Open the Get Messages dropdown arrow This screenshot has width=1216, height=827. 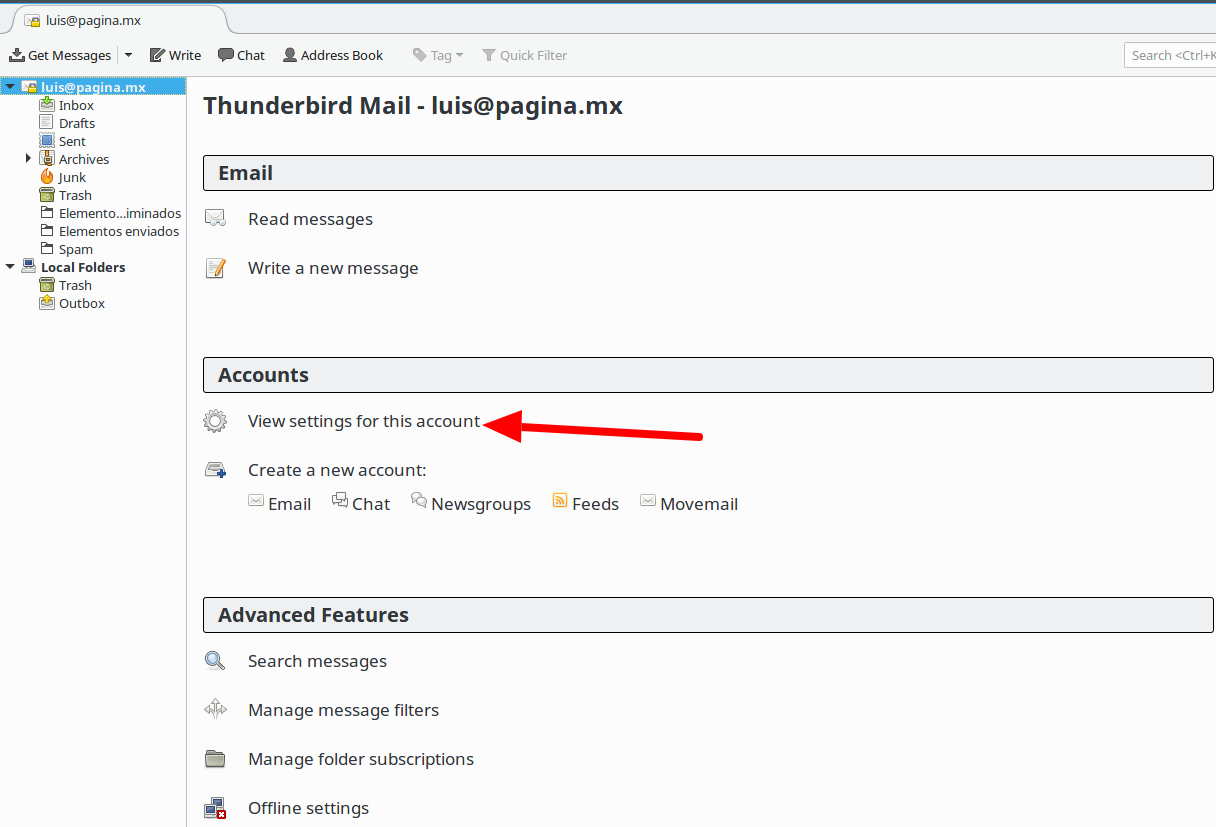[x=128, y=55]
